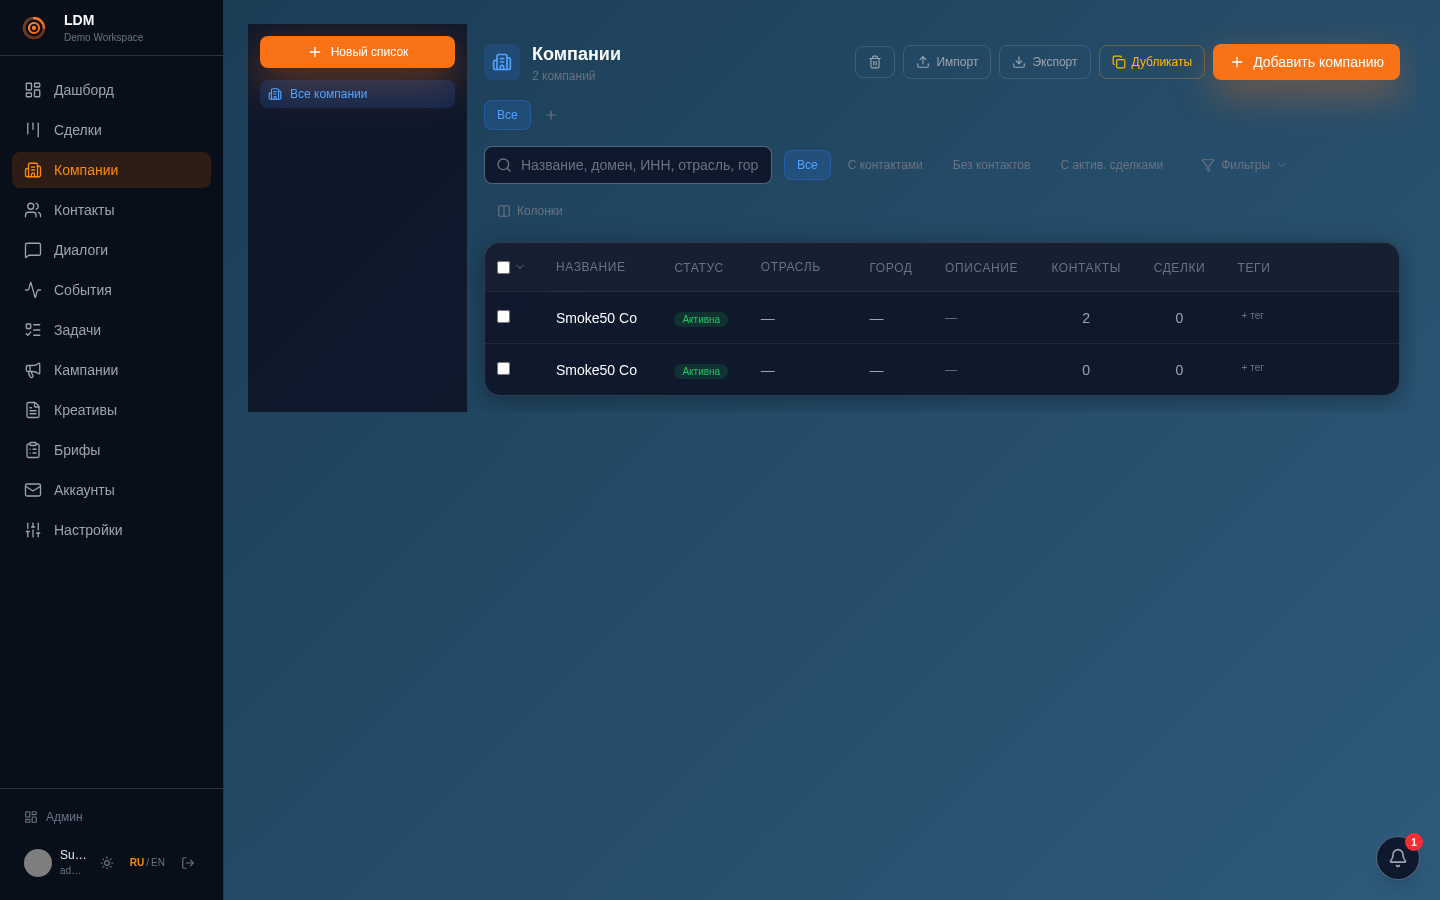Click the LDM logo icon

(34, 28)
